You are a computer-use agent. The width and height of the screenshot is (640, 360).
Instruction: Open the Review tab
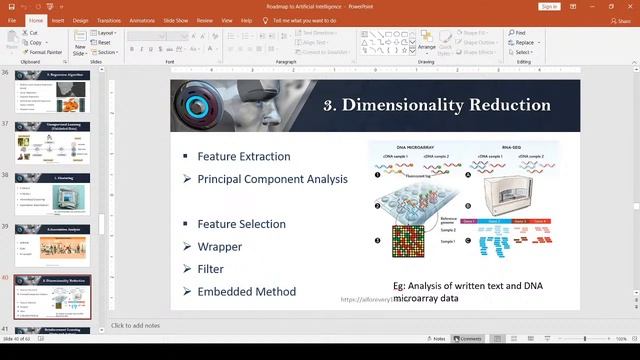click(204, 20)
